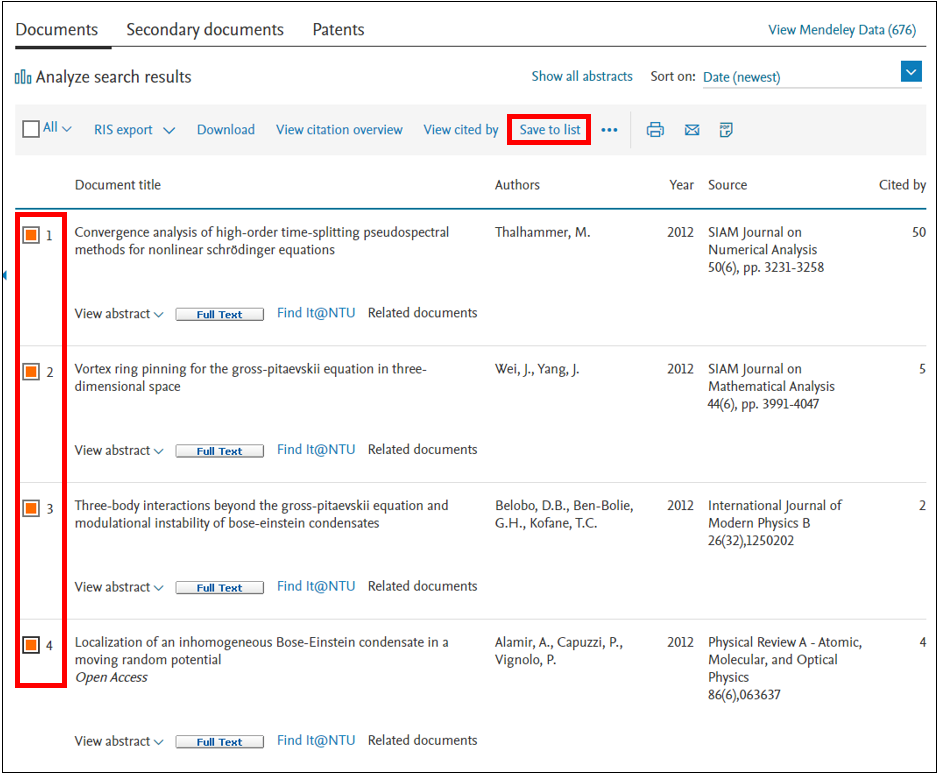Open the Three-body interactions paper title

261,514
